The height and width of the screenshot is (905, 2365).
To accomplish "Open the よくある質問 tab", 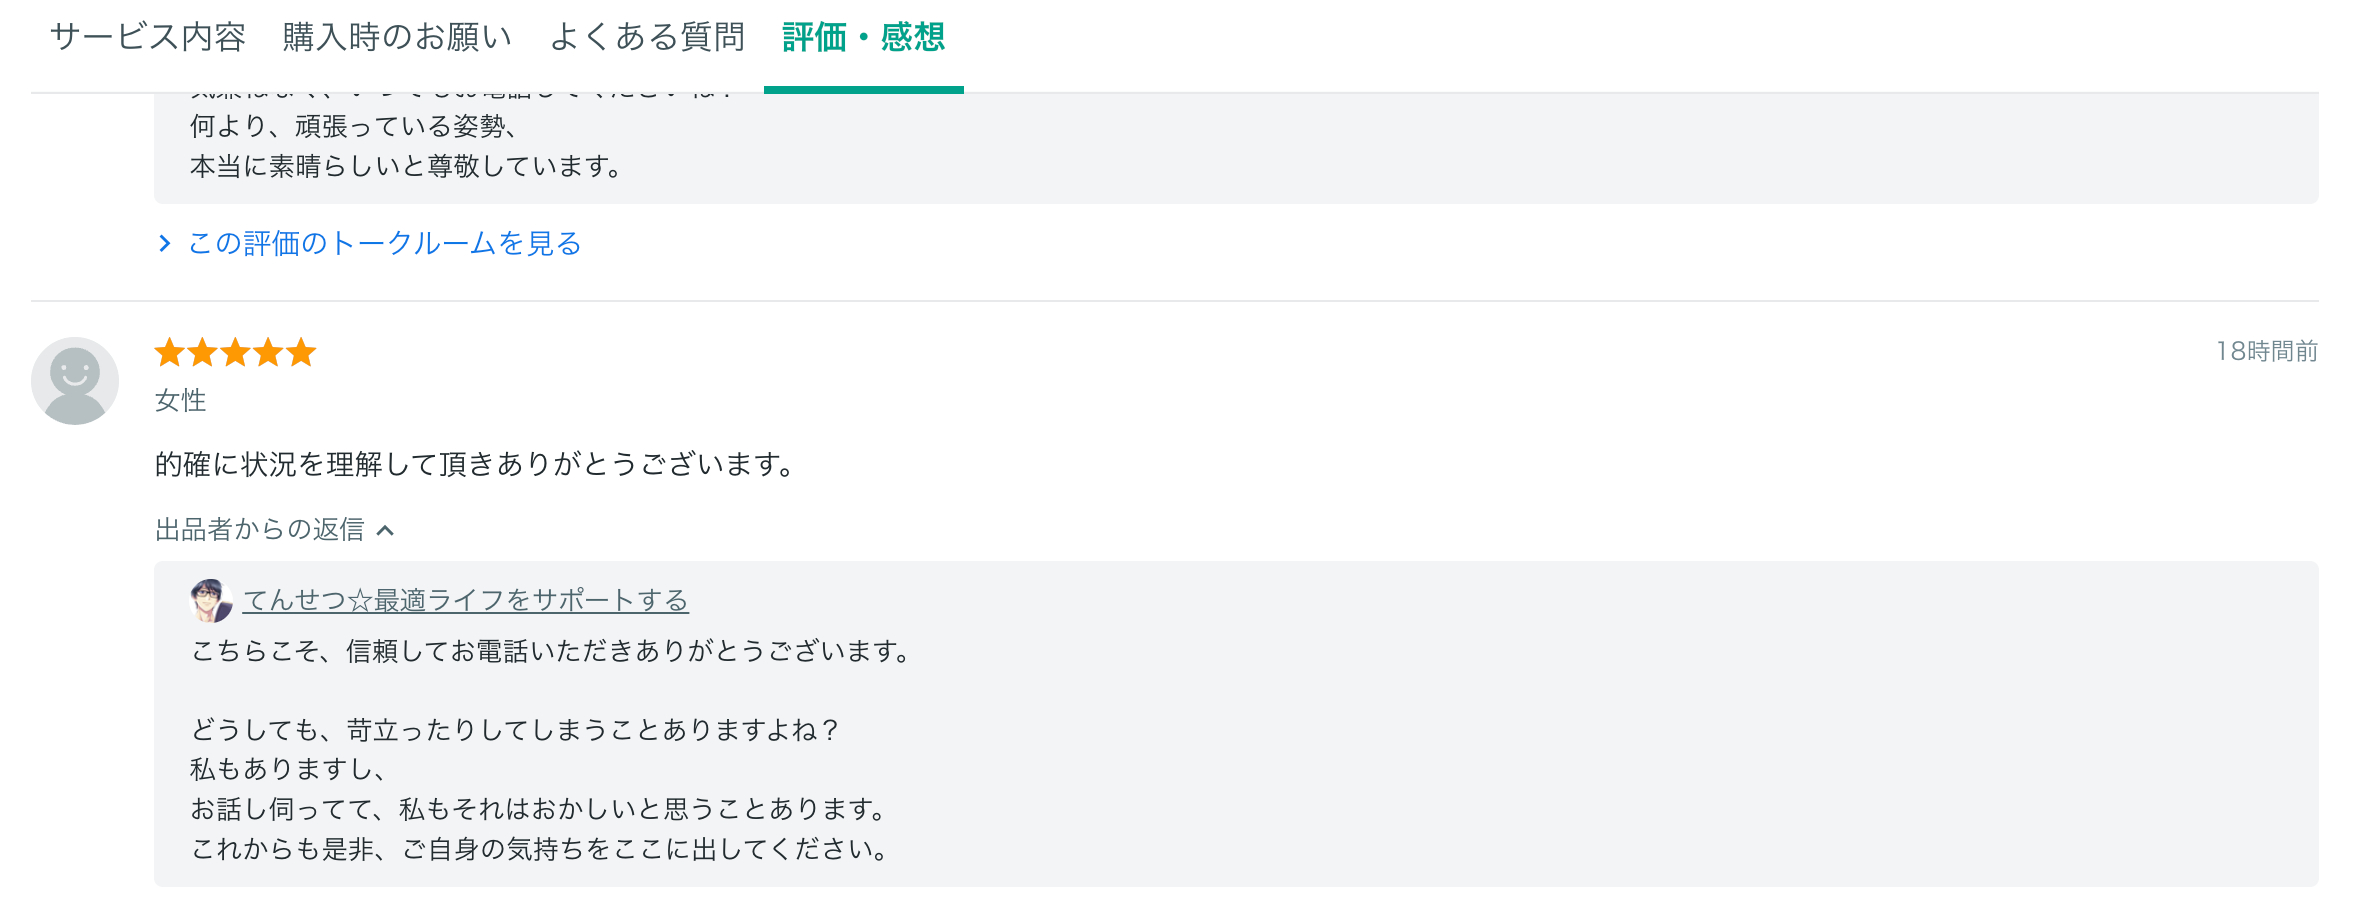I will (x=645, y=36).
